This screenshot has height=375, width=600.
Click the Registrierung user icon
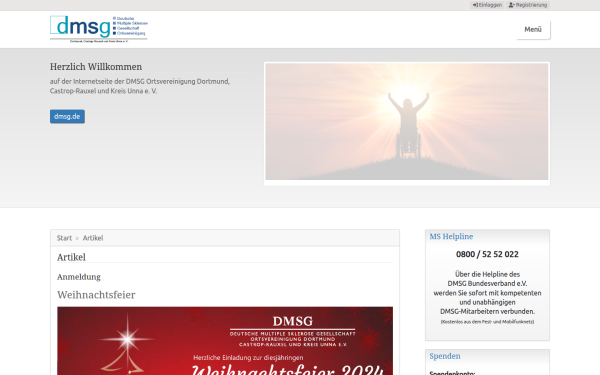click(512, 5)
